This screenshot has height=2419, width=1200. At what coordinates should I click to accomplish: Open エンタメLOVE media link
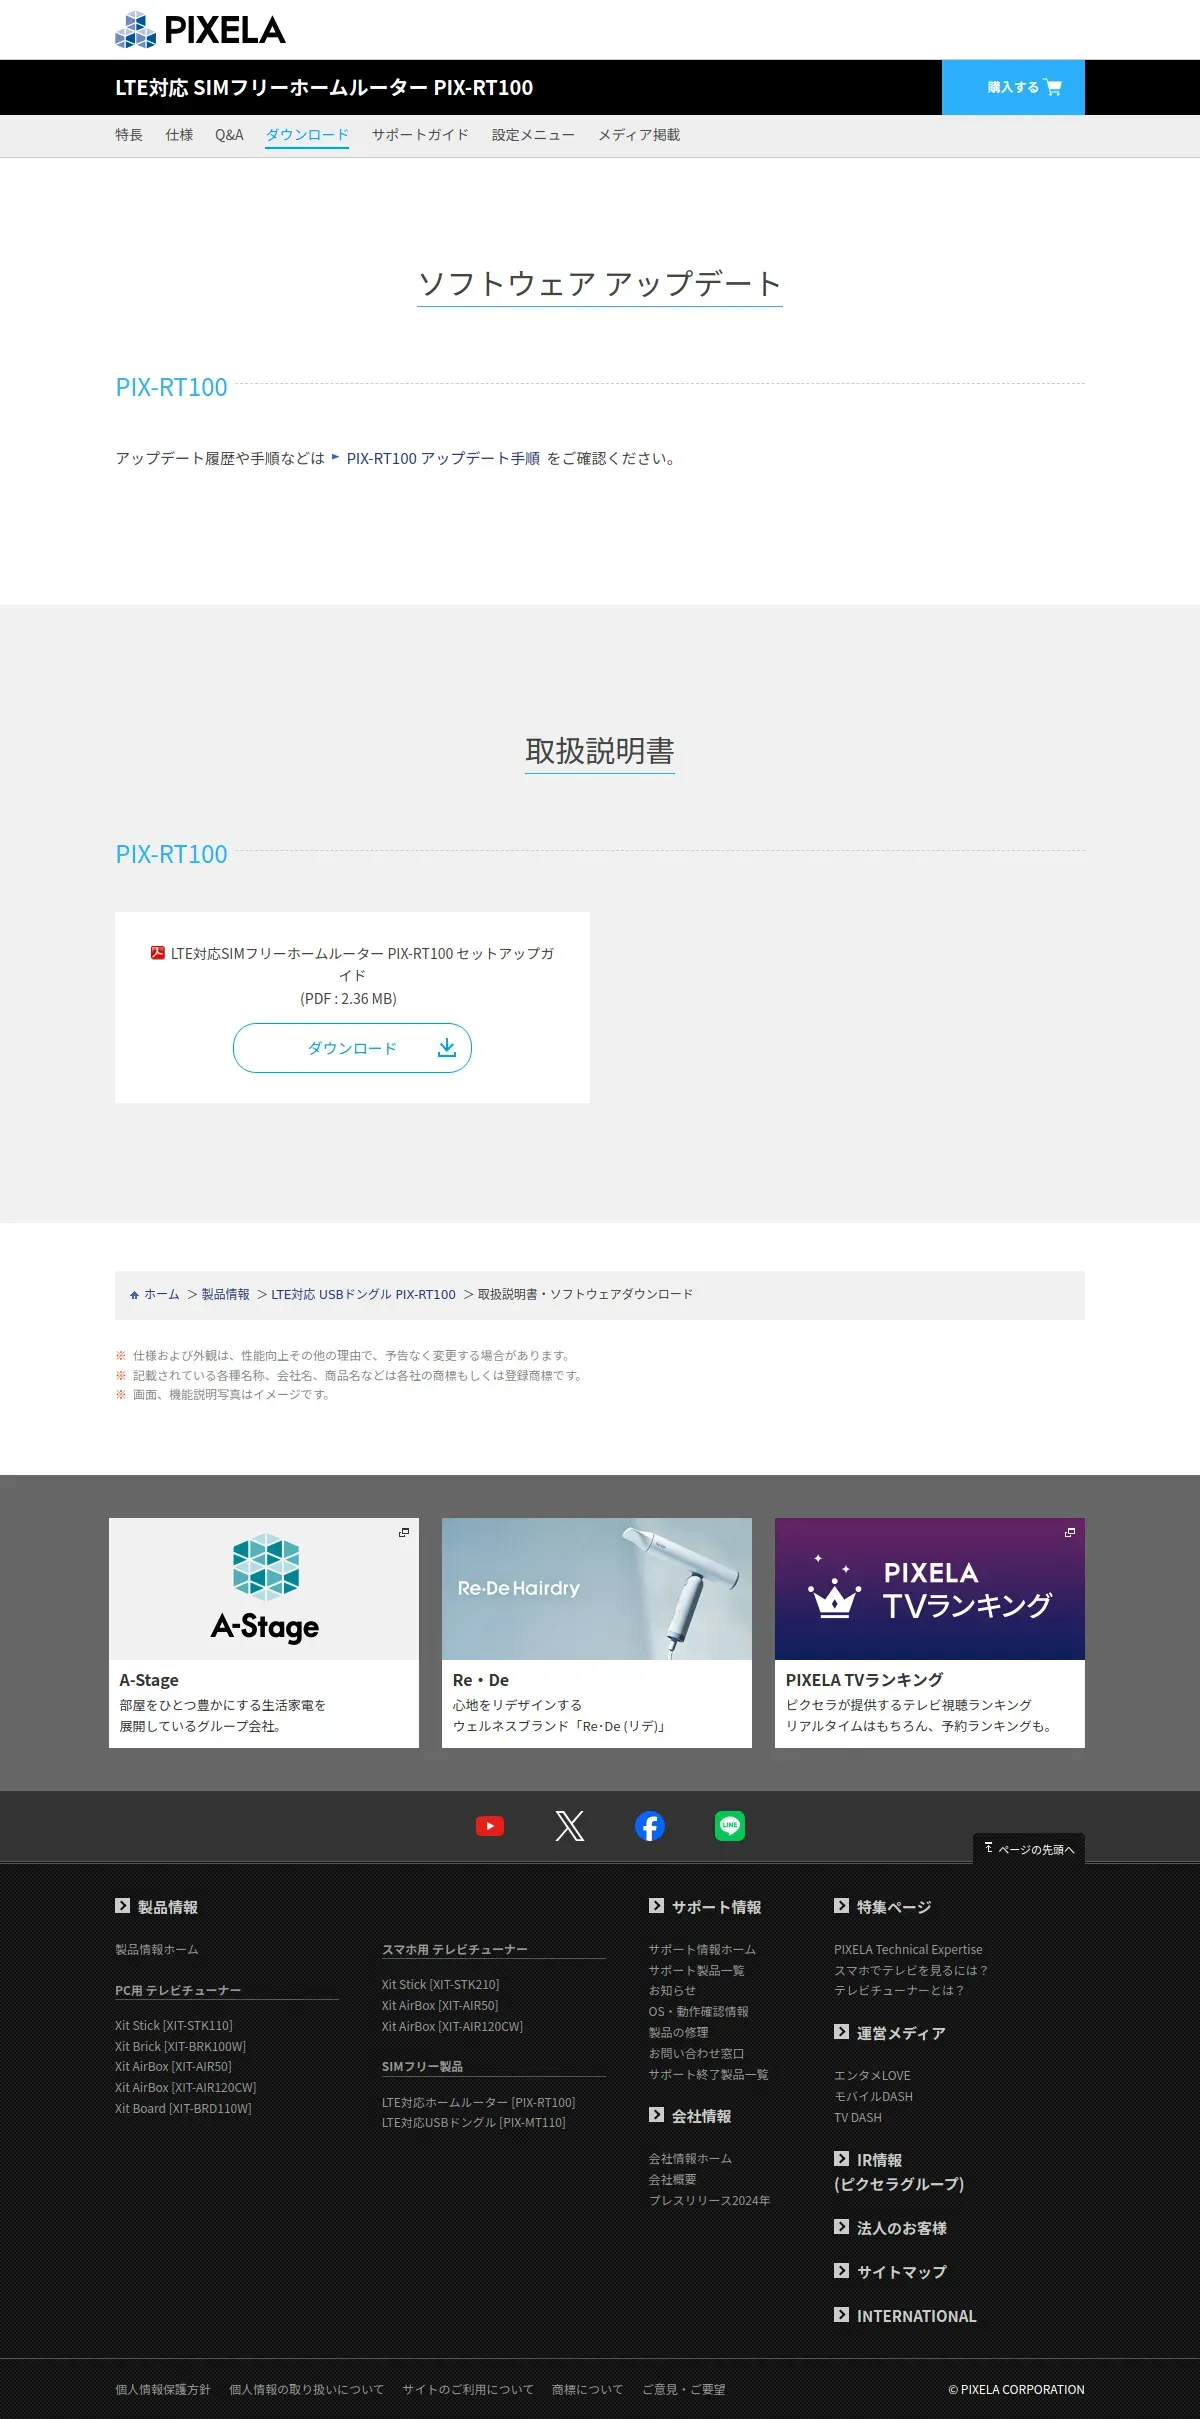[x=872, y=2075]
